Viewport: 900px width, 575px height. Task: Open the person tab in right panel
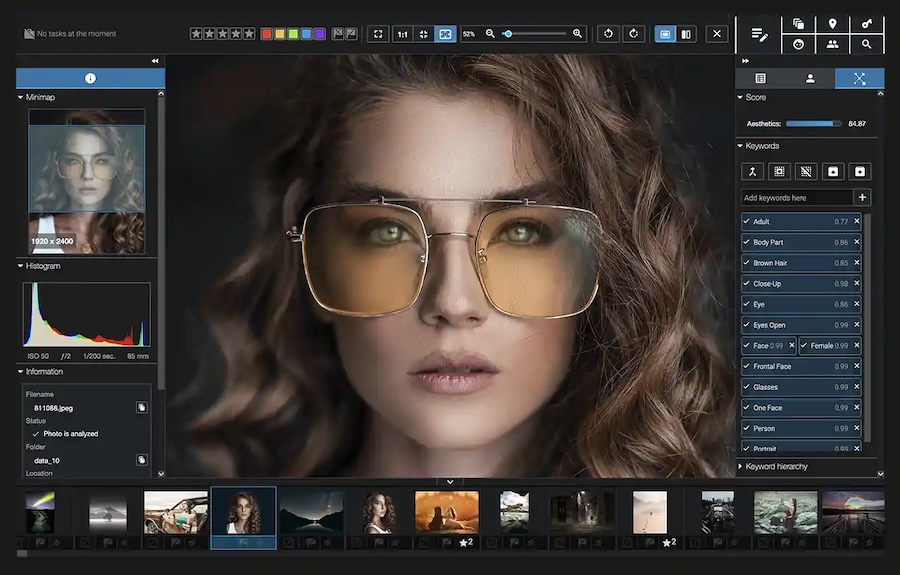point(810,78)
